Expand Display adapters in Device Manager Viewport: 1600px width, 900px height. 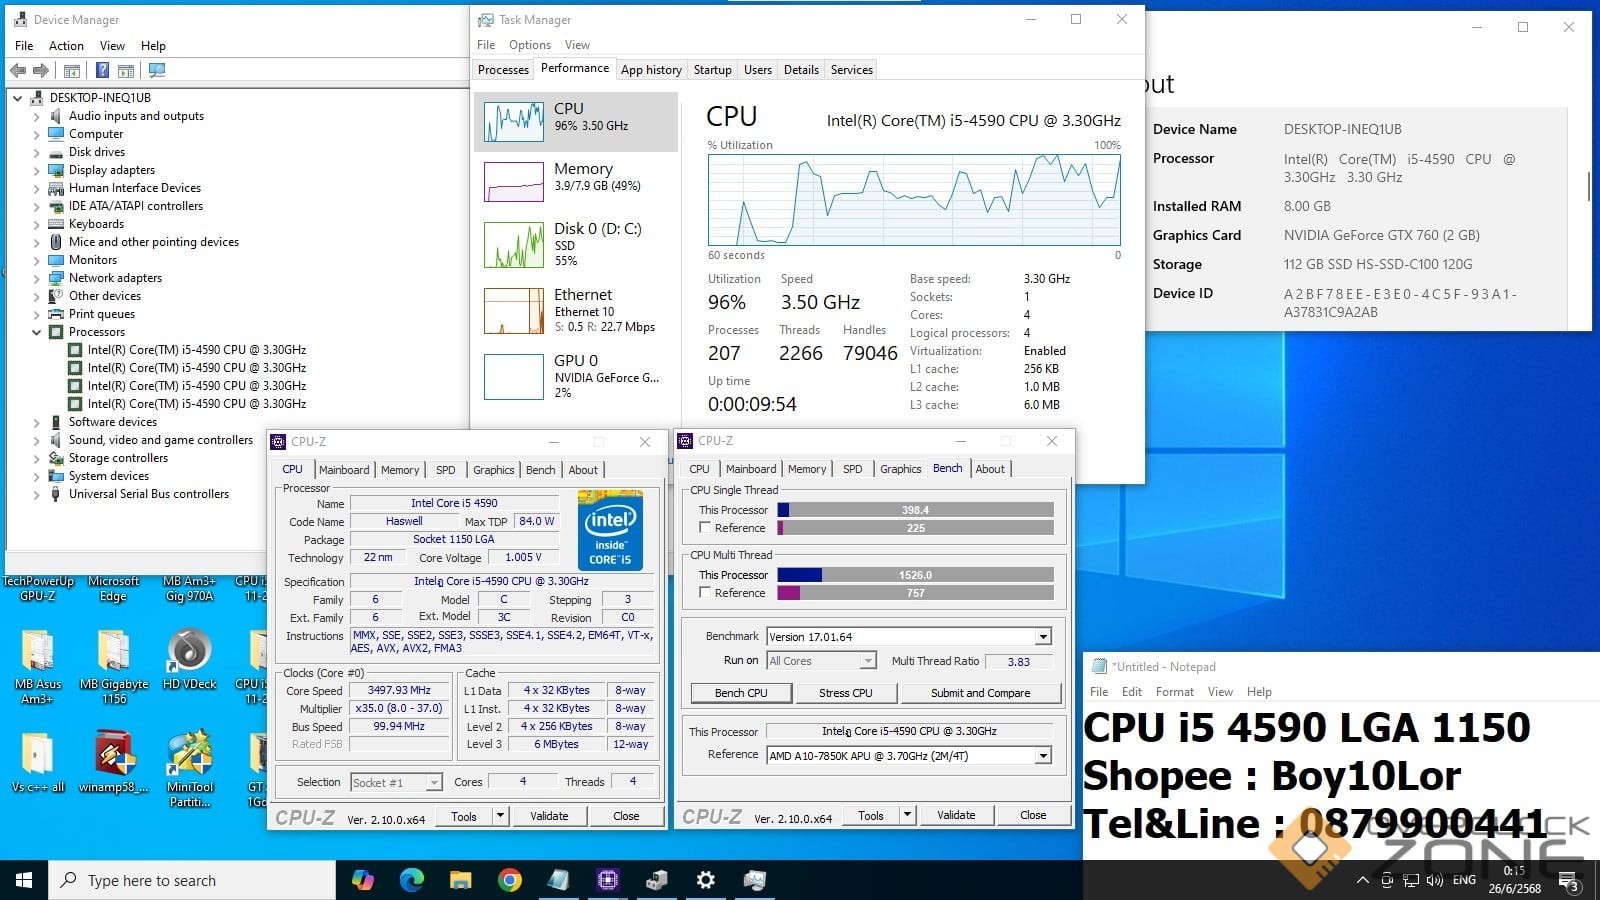click(x=37, y=170)
